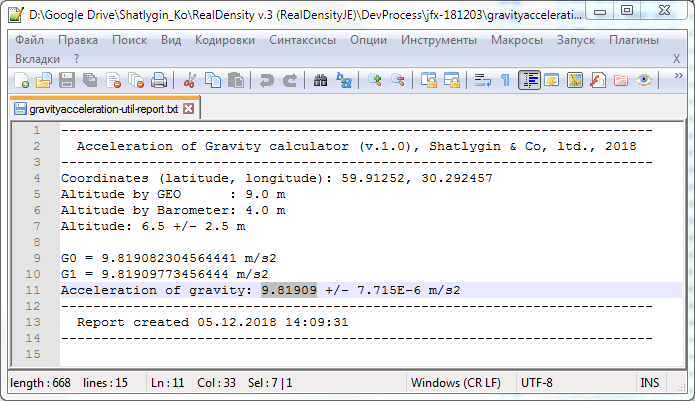This screenshot has width=695, height=401.
Task: Create a new document from toolbar
Action: [21, 81]
